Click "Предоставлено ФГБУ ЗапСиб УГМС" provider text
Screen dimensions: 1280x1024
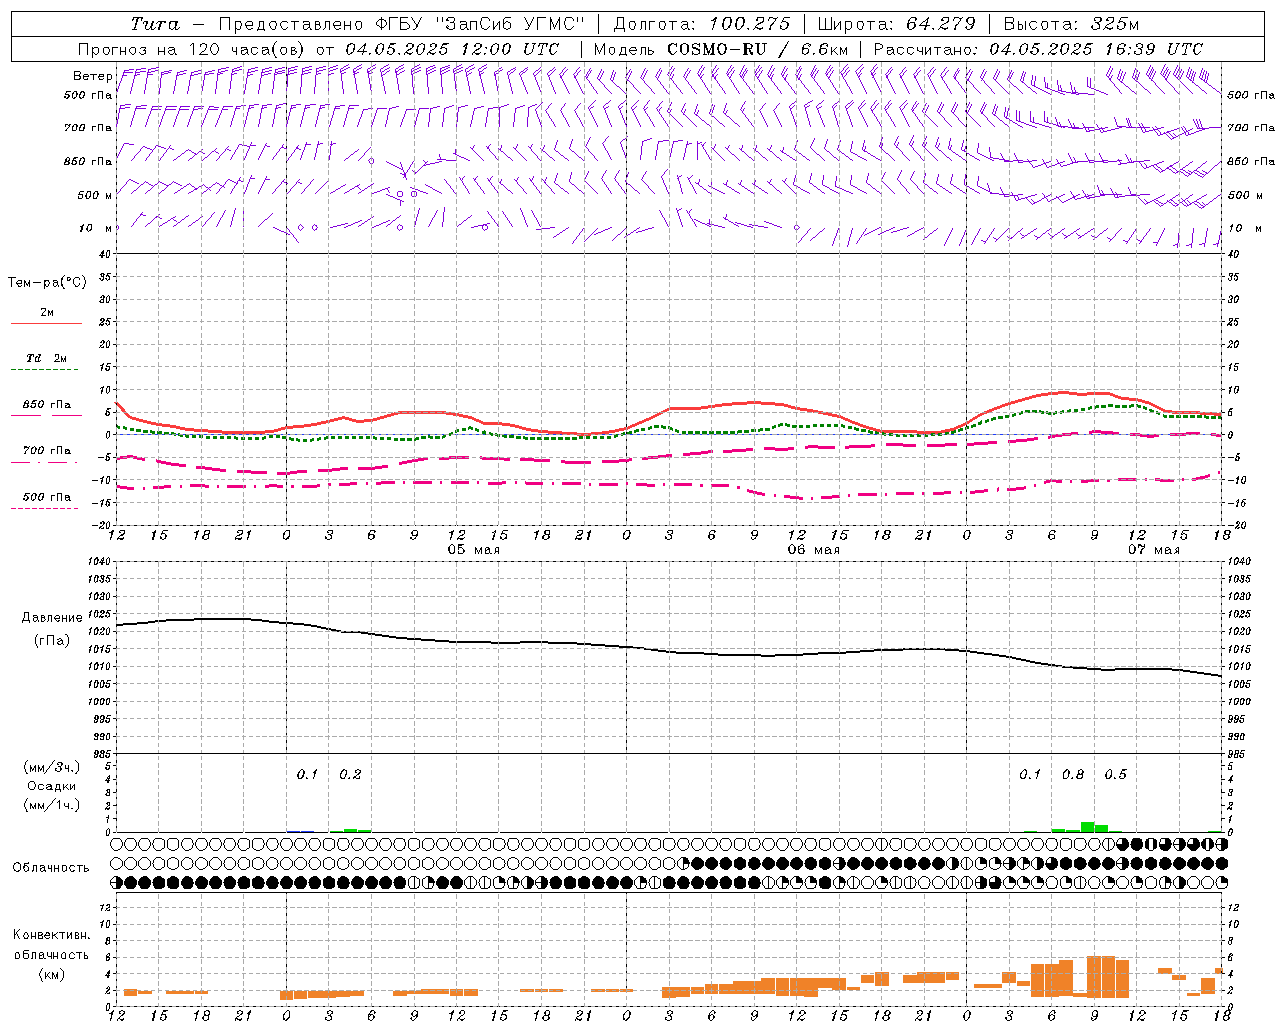click(x=400, y=24)
